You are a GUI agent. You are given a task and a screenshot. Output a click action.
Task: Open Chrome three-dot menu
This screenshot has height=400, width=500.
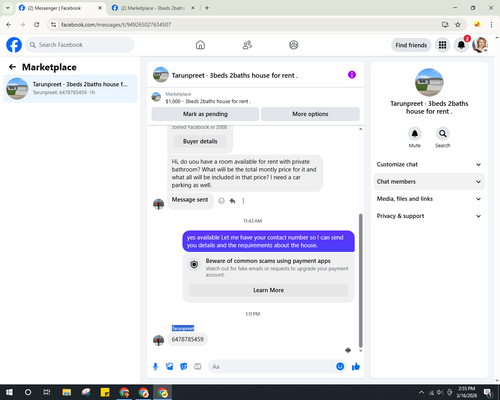[x=491, y=24]
